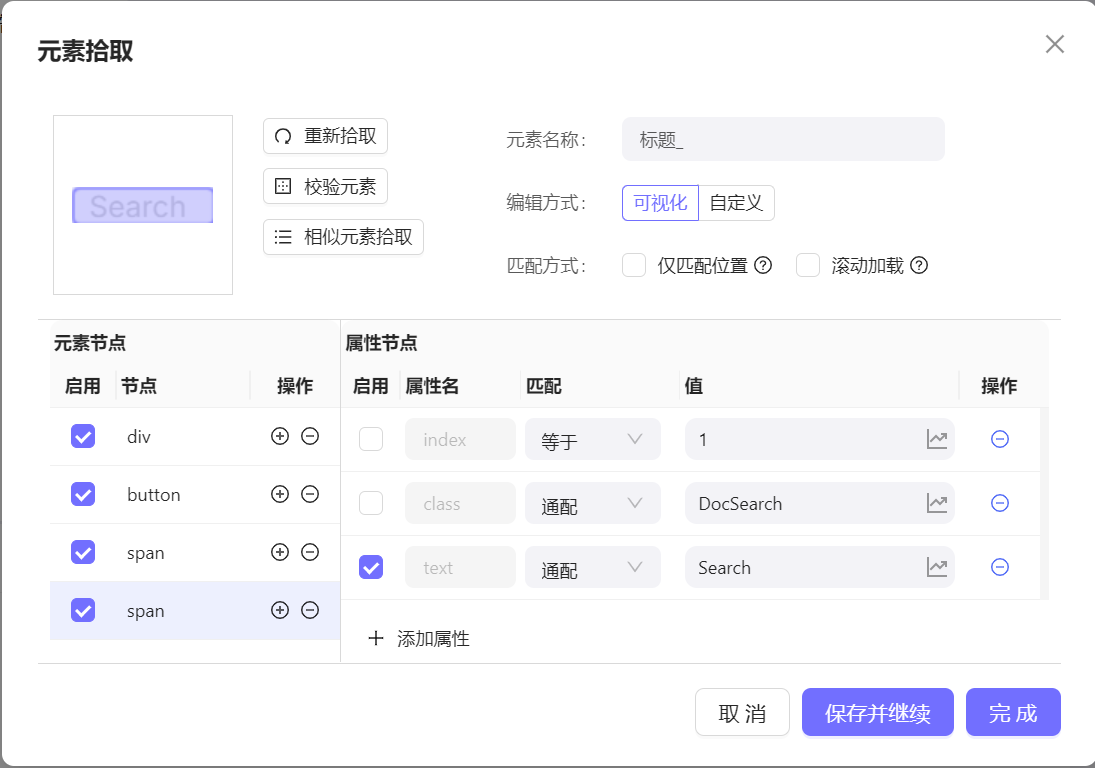1095x768 pixels.
Task: Switch to 自定义 edit mode
Action: (736, 203)
